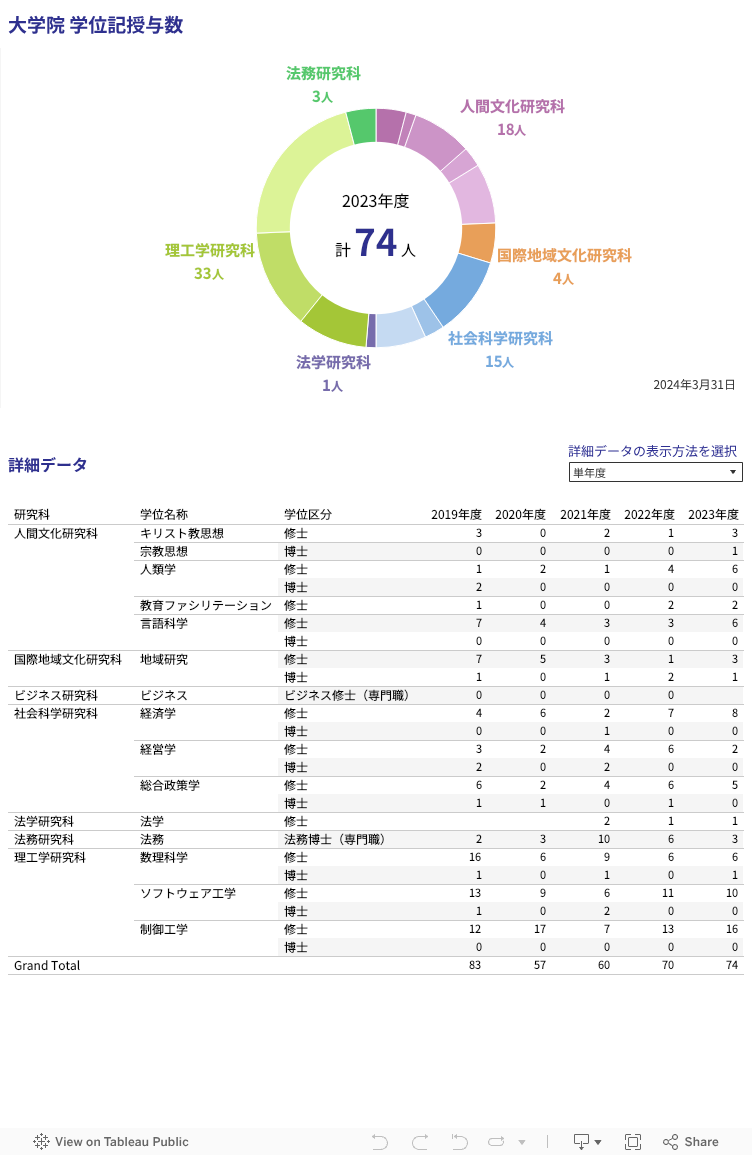Click the 理工学研究科 chart label
The height and width of the screenshot is (1155, 752).
[210, 250]
